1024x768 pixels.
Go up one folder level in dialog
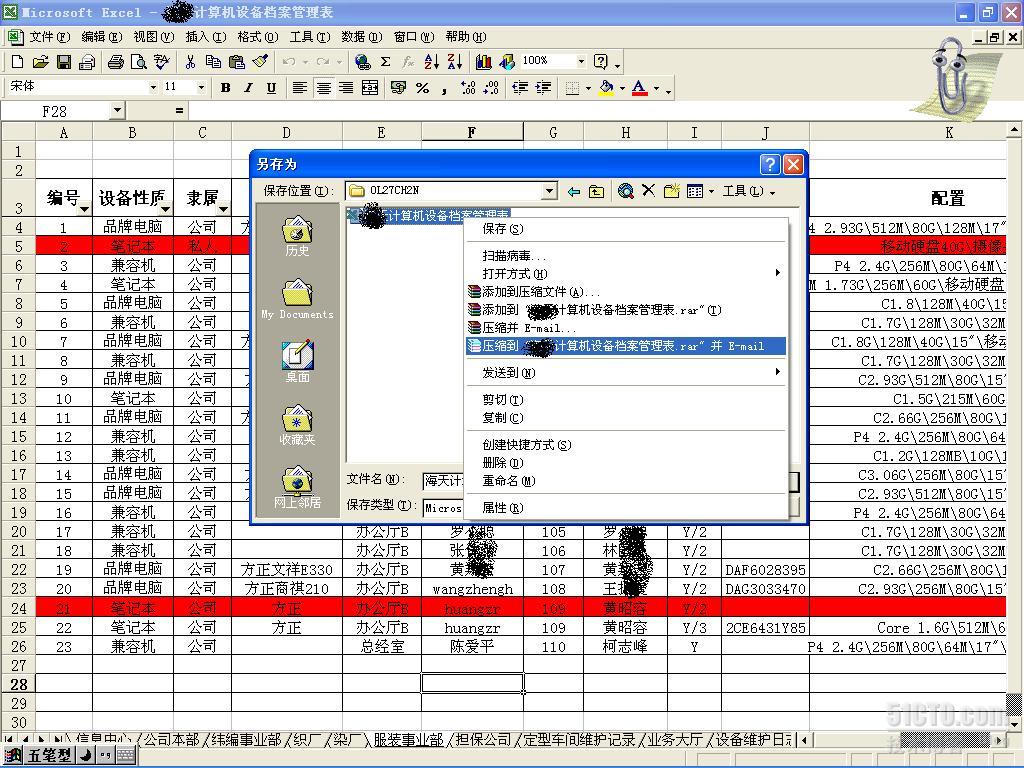[596, 191]
